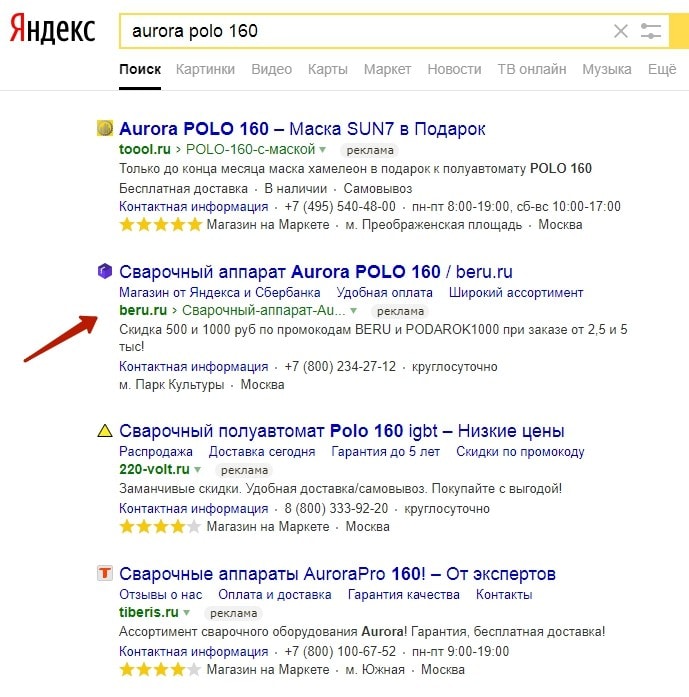Open Контактная информация for tiberis.ru
The height and width of the screenshot is (697, 689).
click(x=193, y=652)
